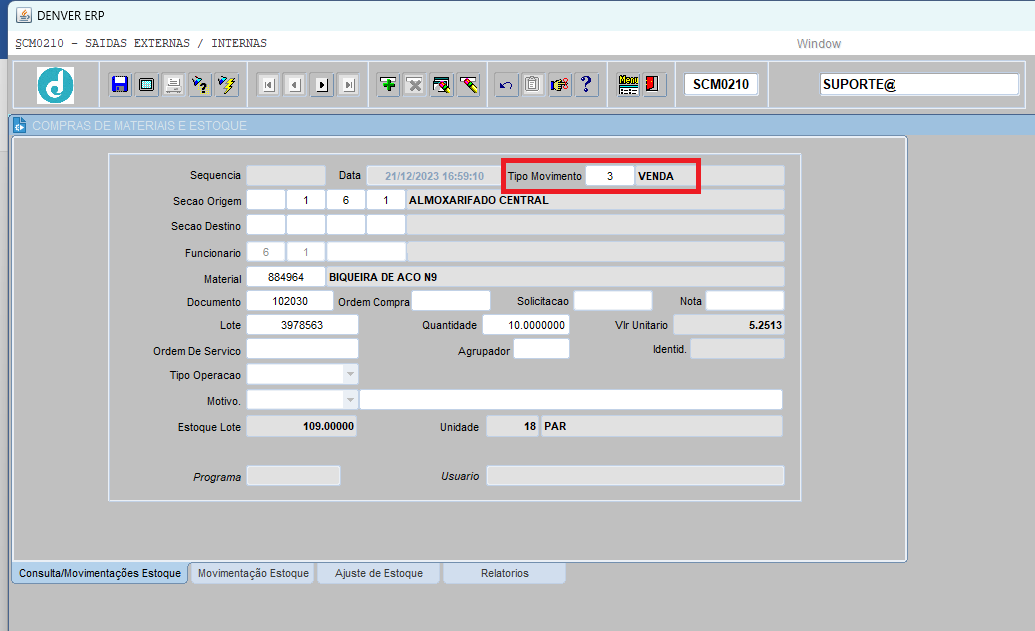Click Estoque Lote field 109.00000
This screenshot has height=631, width=1035.
302,426
